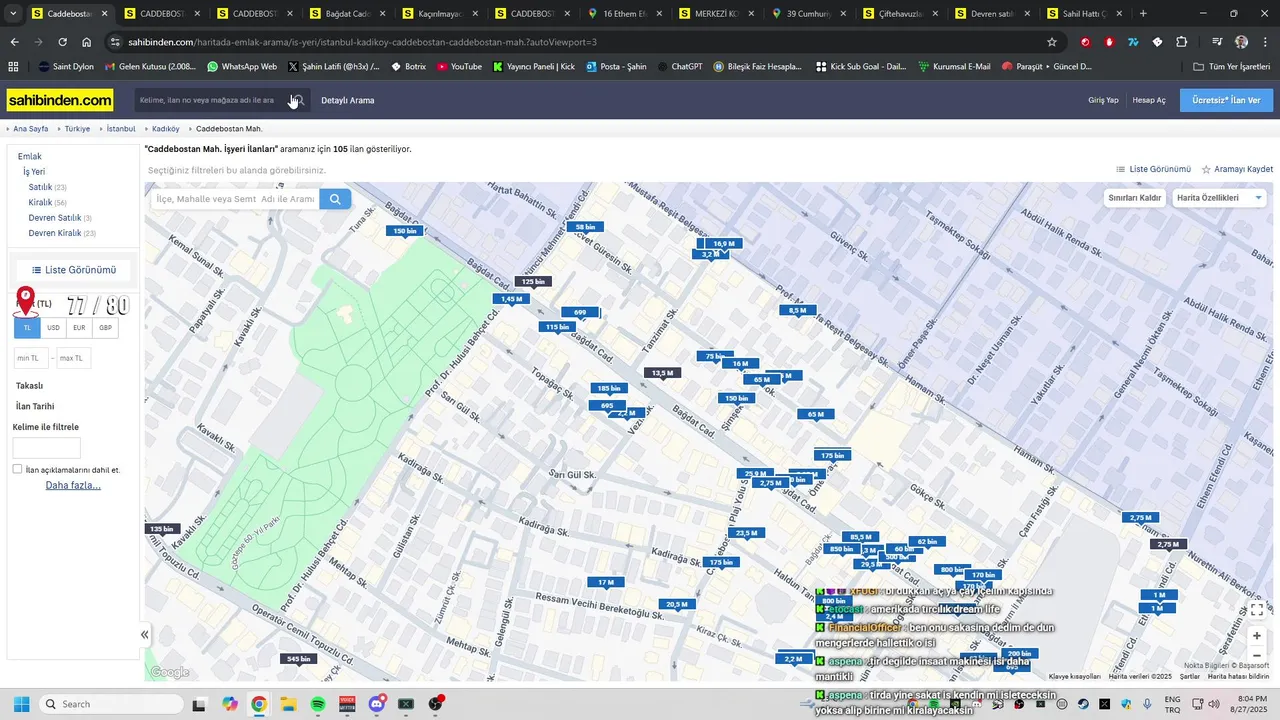This screenshot has height=720, width=1280.
Task: Click the Chrome profile avatar
Action: tap(1241, 42)
